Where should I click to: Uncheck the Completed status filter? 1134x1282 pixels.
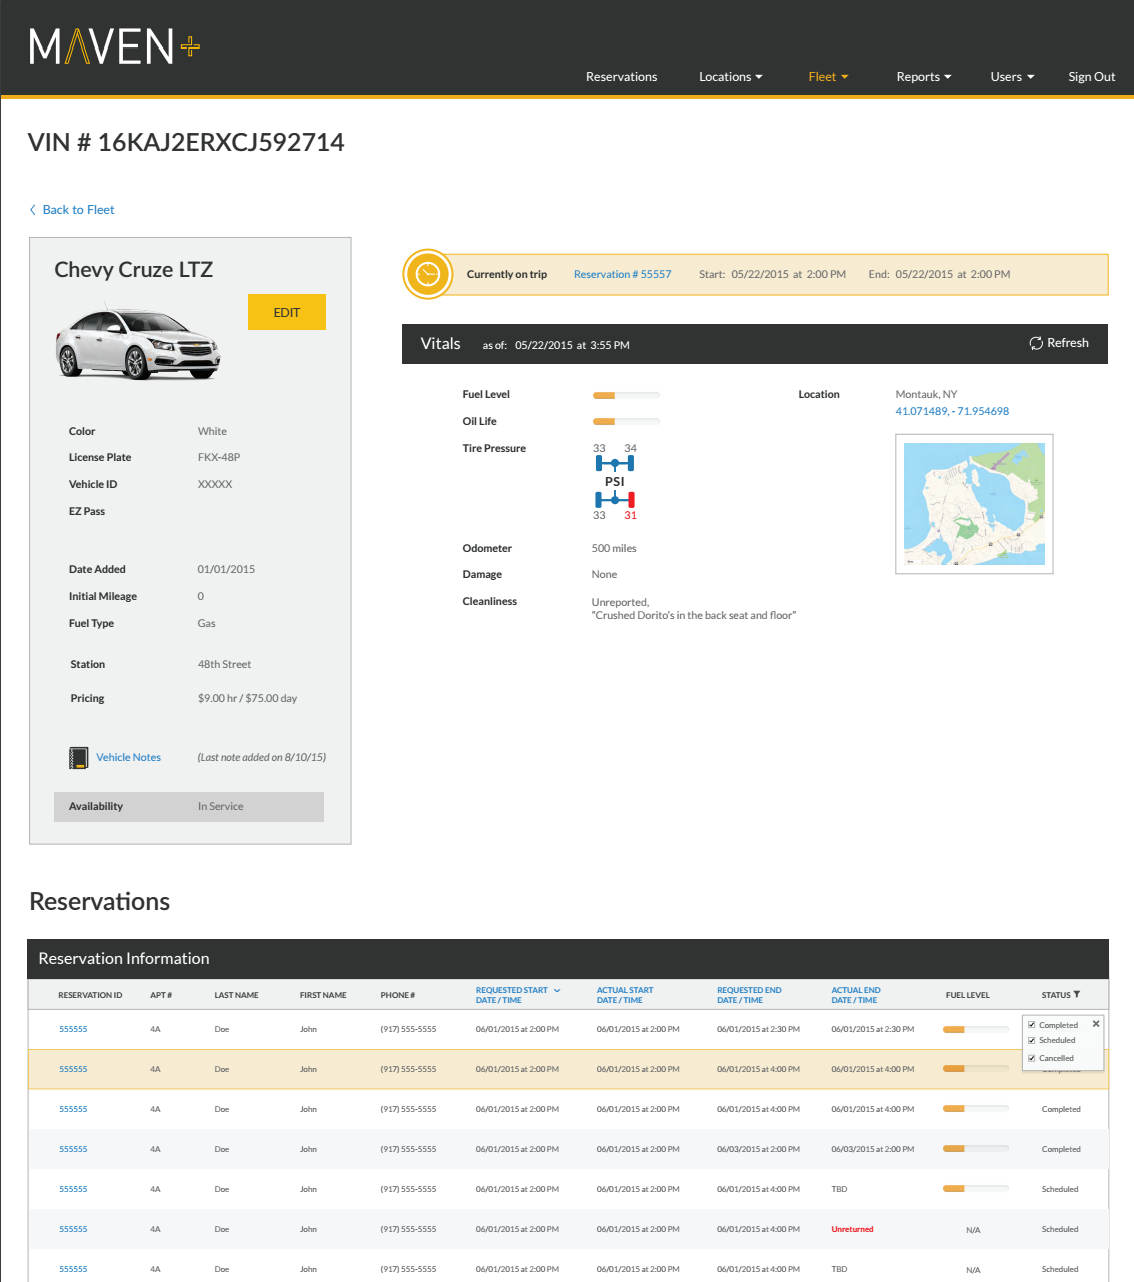(1032, 1025)
